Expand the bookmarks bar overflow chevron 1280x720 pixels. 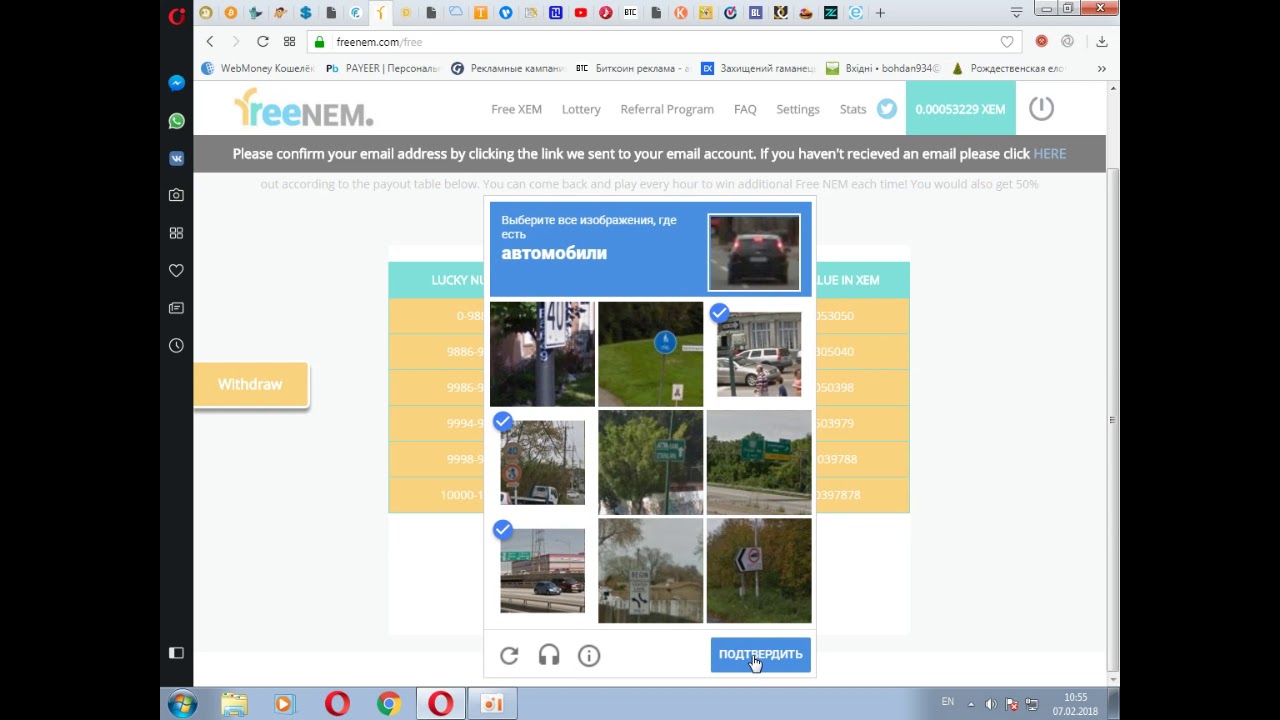(1101, 68)
